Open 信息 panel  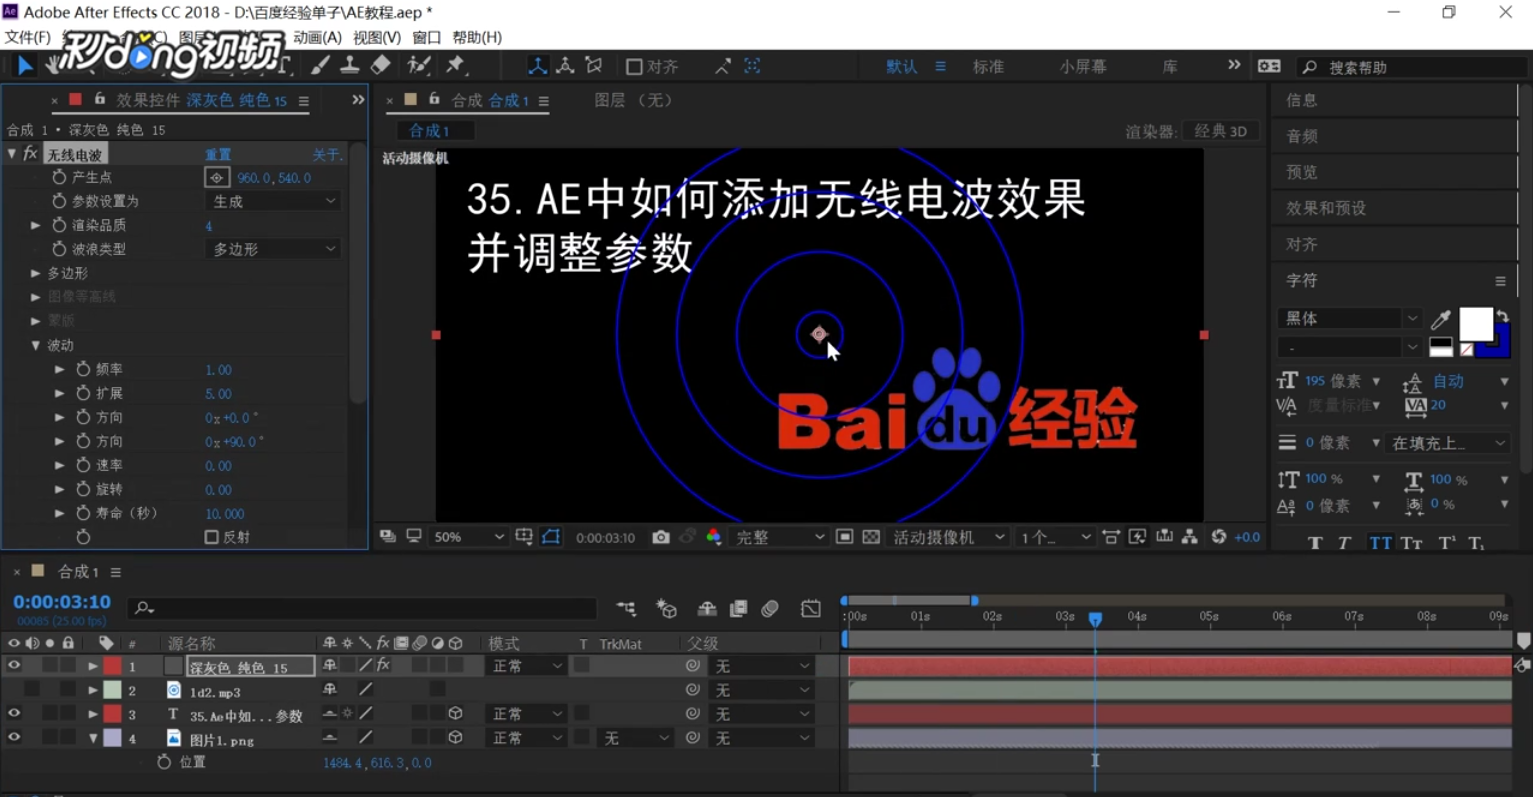coord(1302,100)
